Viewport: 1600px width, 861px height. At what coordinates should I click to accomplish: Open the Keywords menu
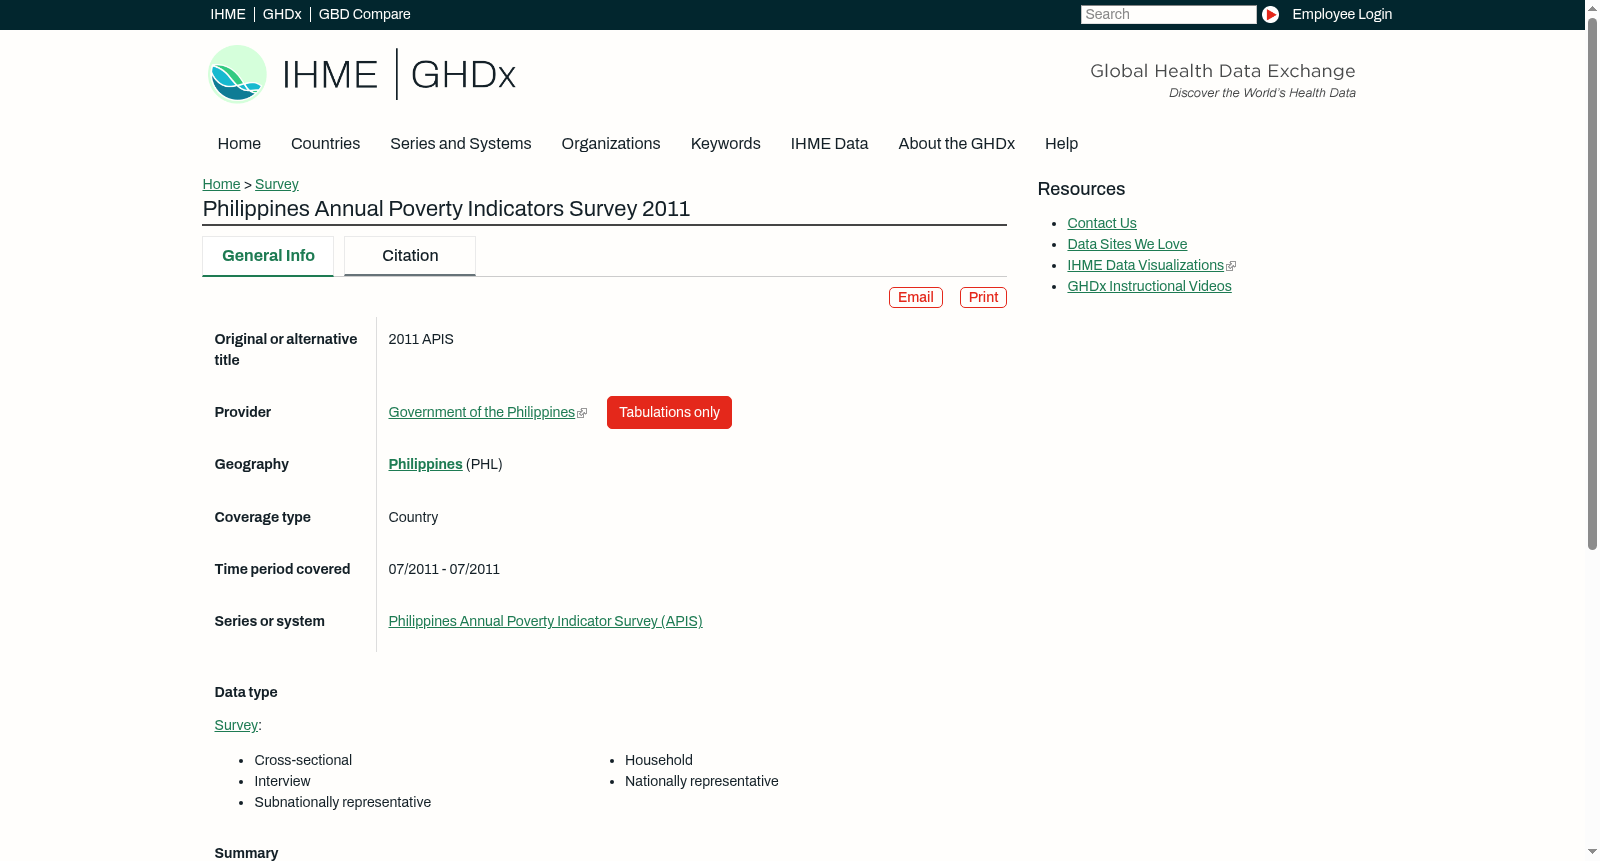(x=725, y=144)
